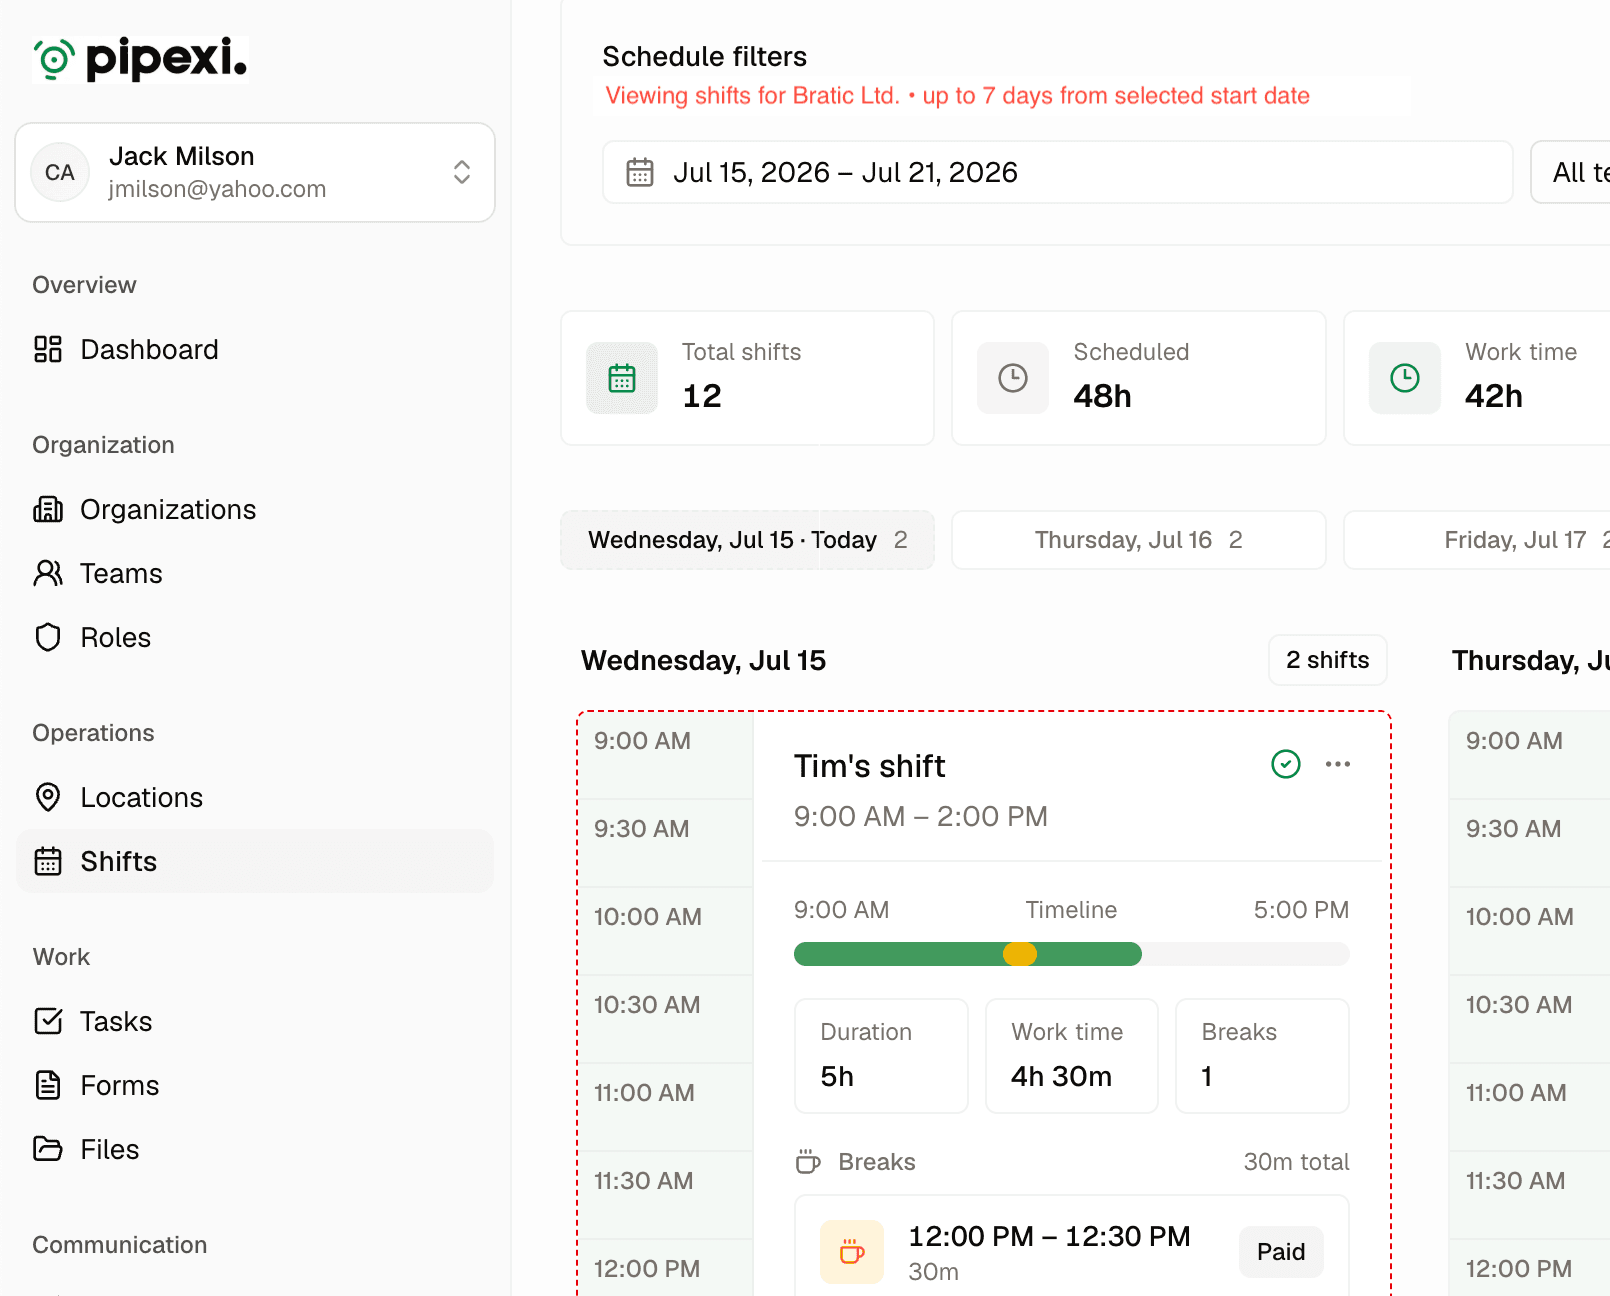Click the green check status on Tim's shift

coord(1286,764)
